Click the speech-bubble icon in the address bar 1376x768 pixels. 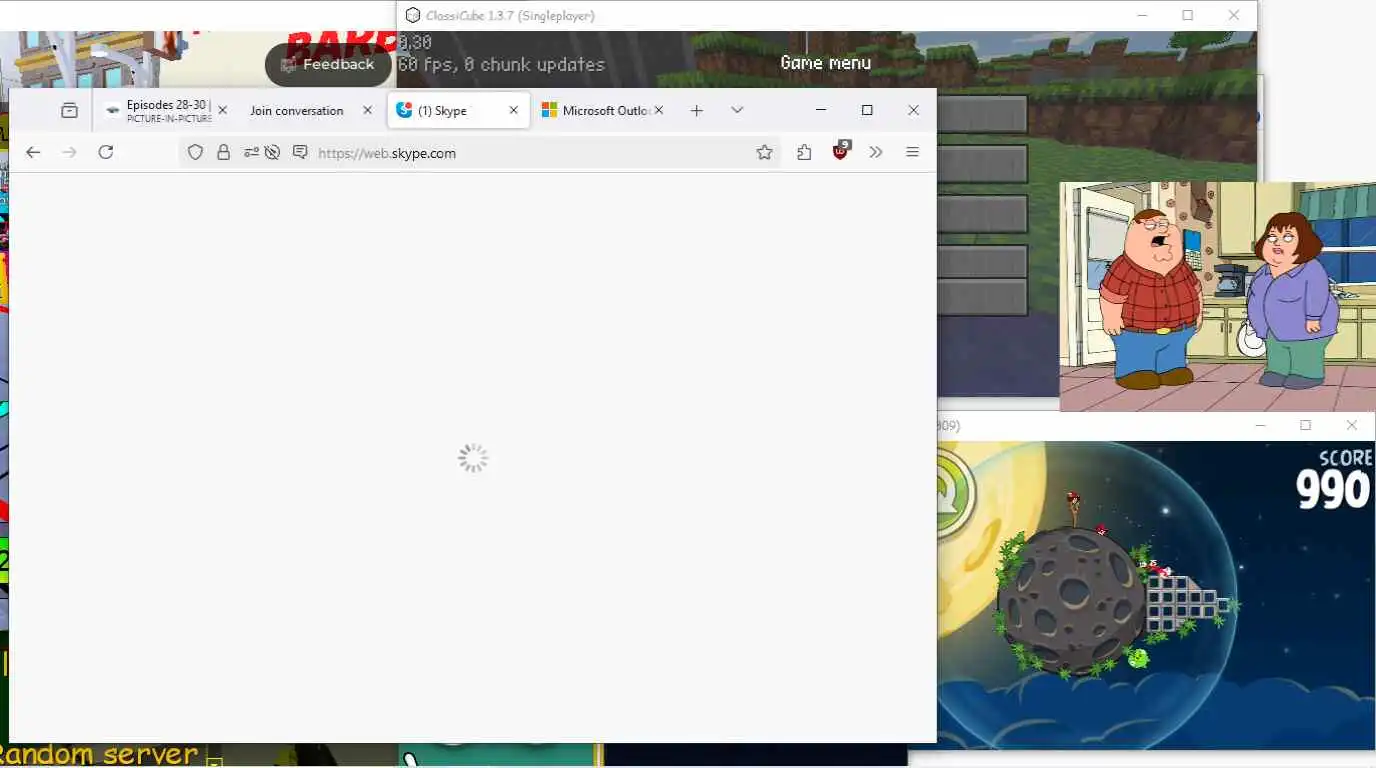(x=299, y=152)
